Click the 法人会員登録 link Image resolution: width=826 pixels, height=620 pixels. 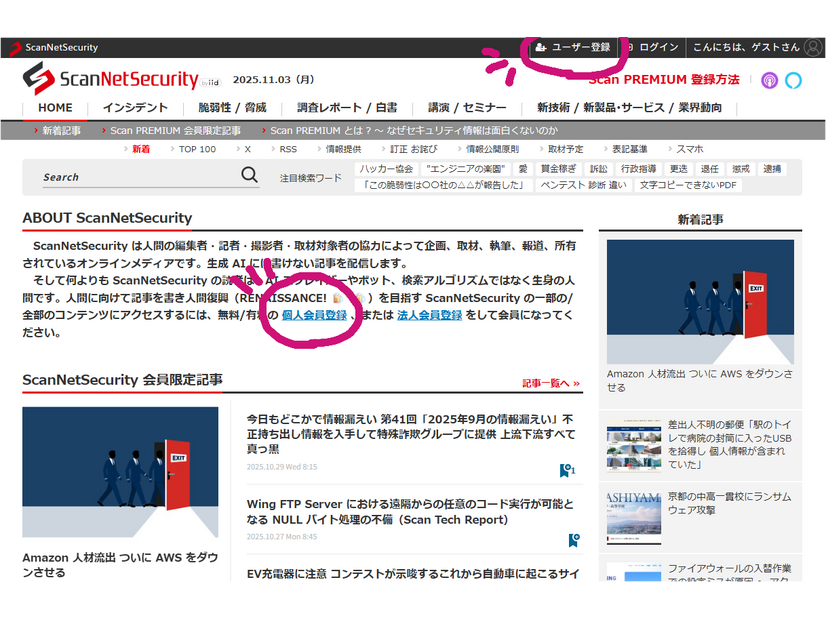pos(429,315)
